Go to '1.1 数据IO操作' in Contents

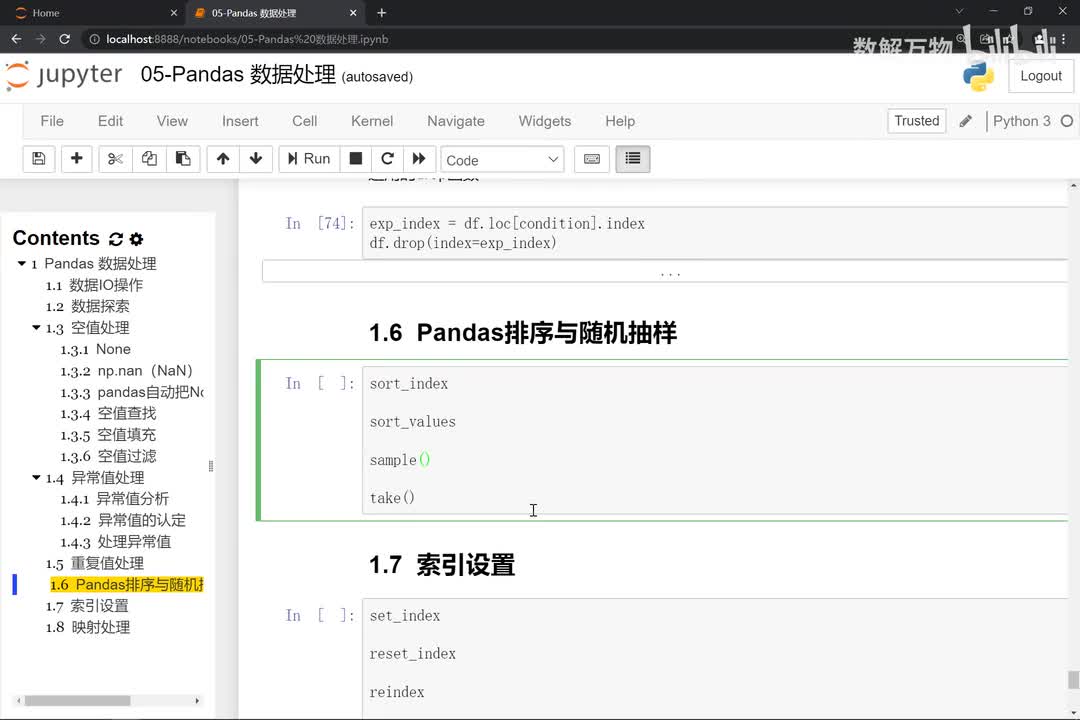(x=94, y=285)
